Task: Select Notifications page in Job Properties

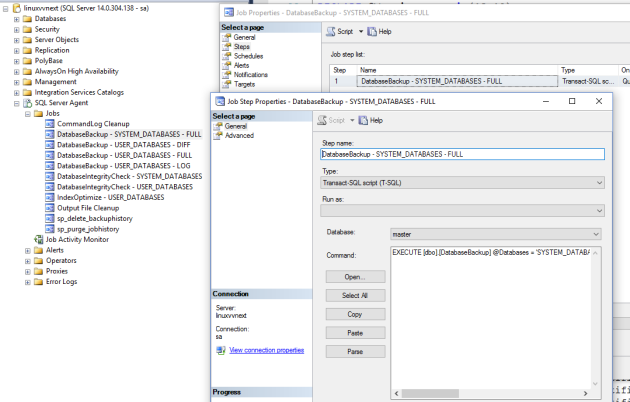Action: pos(251,75)
